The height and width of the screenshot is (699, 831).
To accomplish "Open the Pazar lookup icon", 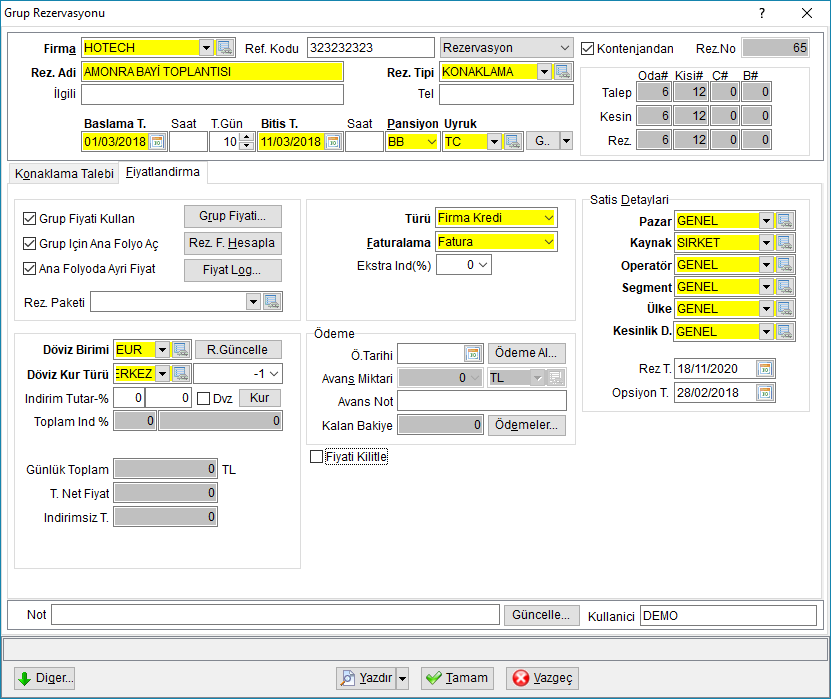I will tap(785, 220).
